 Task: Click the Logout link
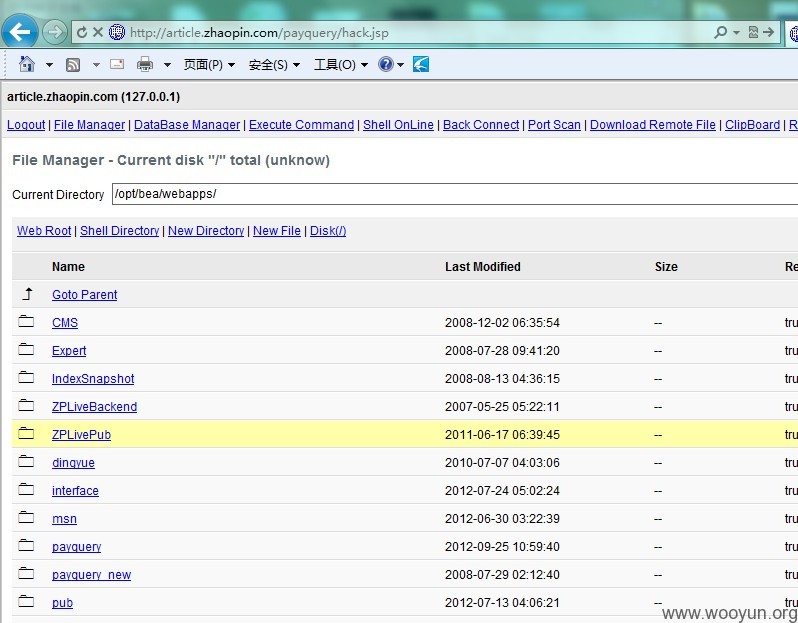click(x=26, y=125)
